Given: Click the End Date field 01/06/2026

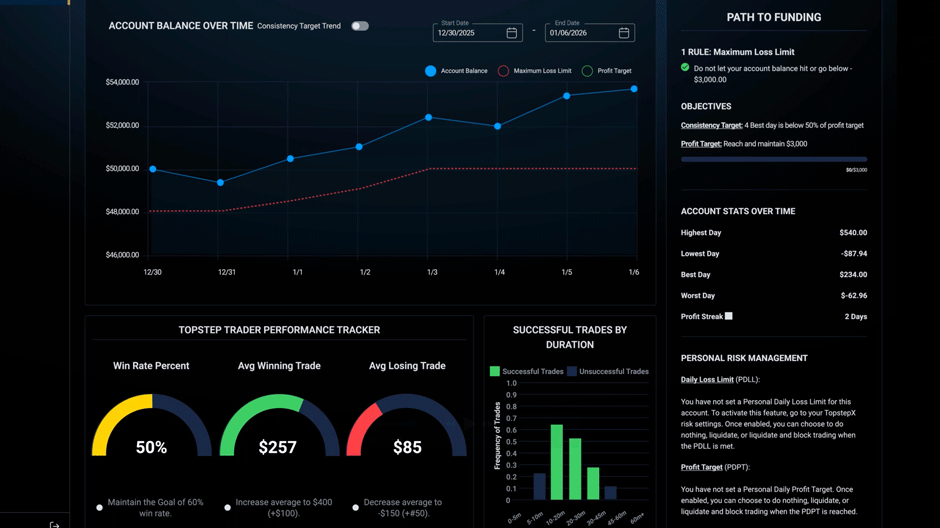Looking at the screenshot, I should click(x=589, y=32).
